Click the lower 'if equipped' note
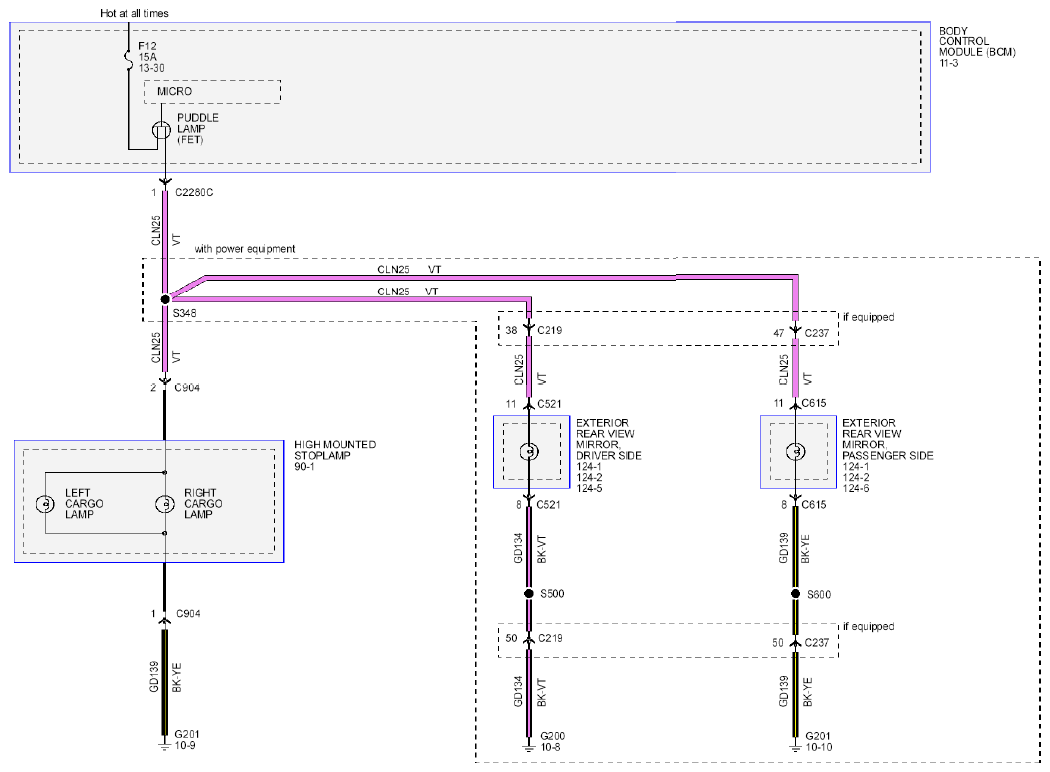The width and height of the screenshot is (1050, 772). pos(869,626)
